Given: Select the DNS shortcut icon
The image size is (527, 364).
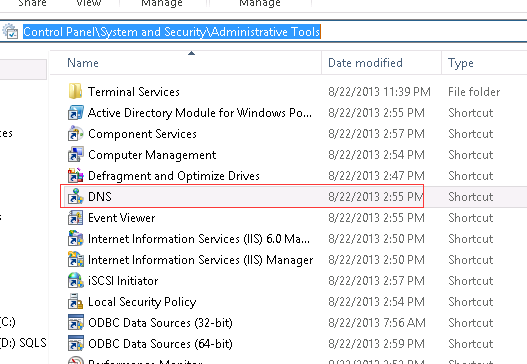Looking at the screenshot, I should (75, 196).
